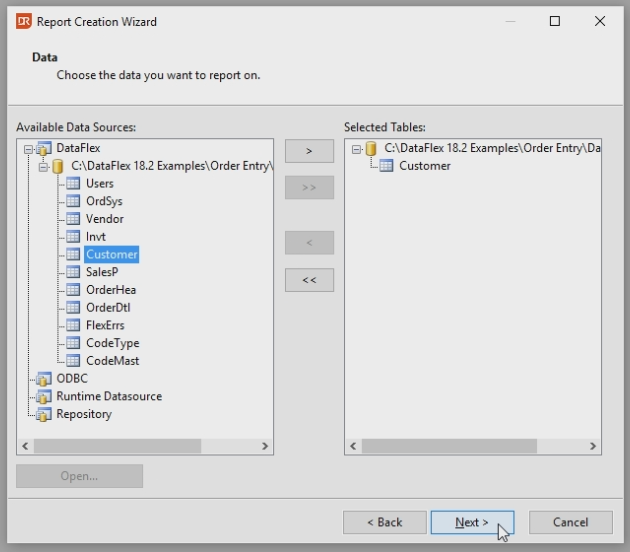Image resolution: width=630 pixels, height=552 pixels.
Task: Click the Repository folder icon
Action: [x=43, y=414]
